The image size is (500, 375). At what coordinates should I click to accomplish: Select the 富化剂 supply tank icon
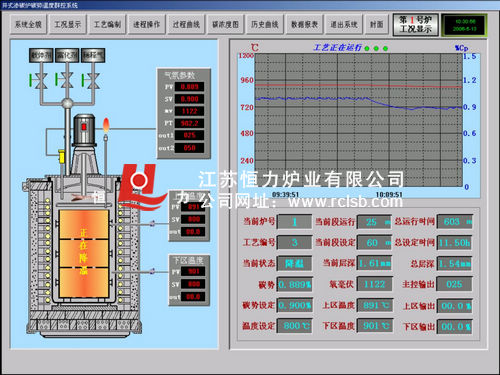pyautogui.click(x=67, y=55)
